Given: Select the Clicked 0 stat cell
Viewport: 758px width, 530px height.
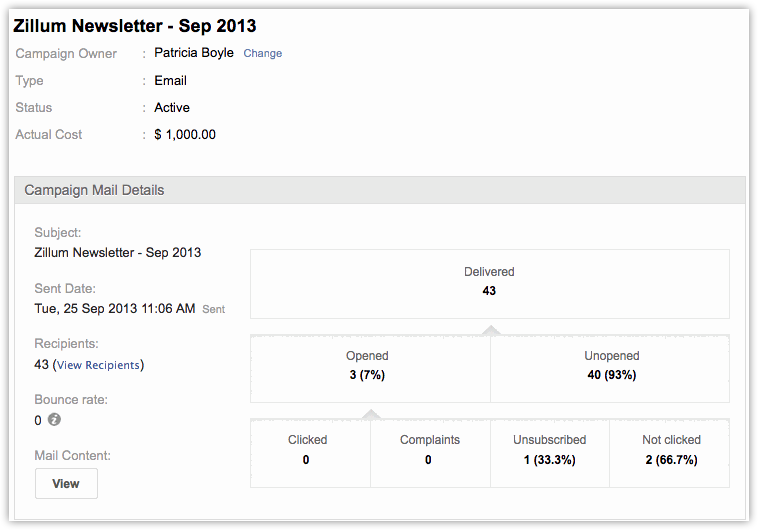Looking at the screenshot, I should (307, 450).
